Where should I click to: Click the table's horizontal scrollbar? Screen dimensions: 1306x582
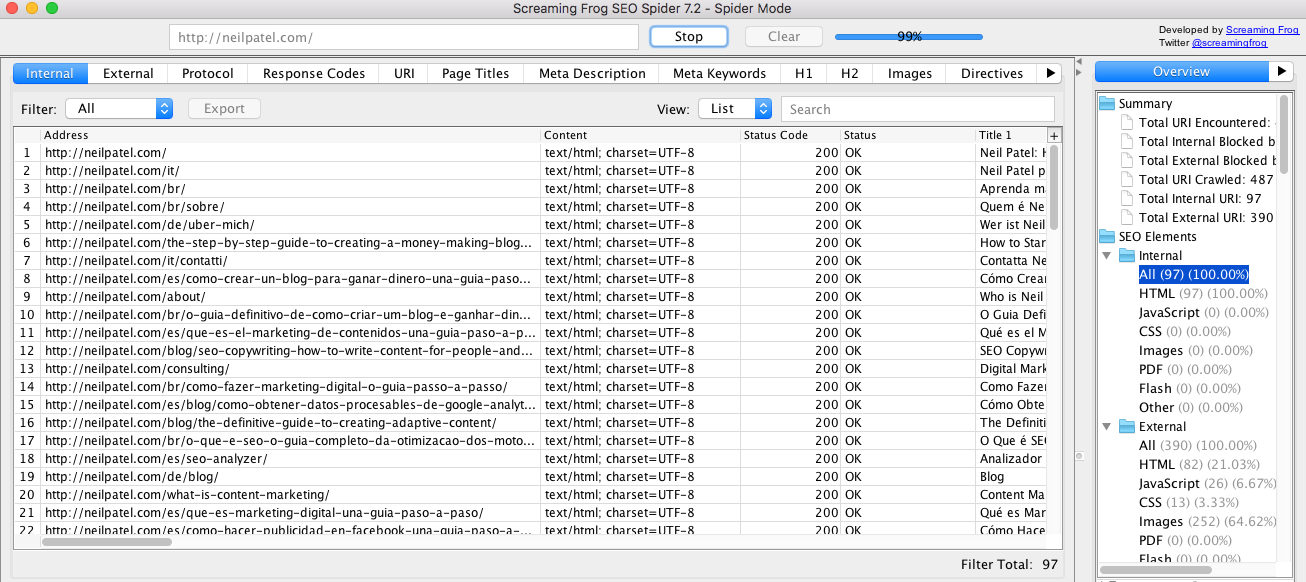107,542
